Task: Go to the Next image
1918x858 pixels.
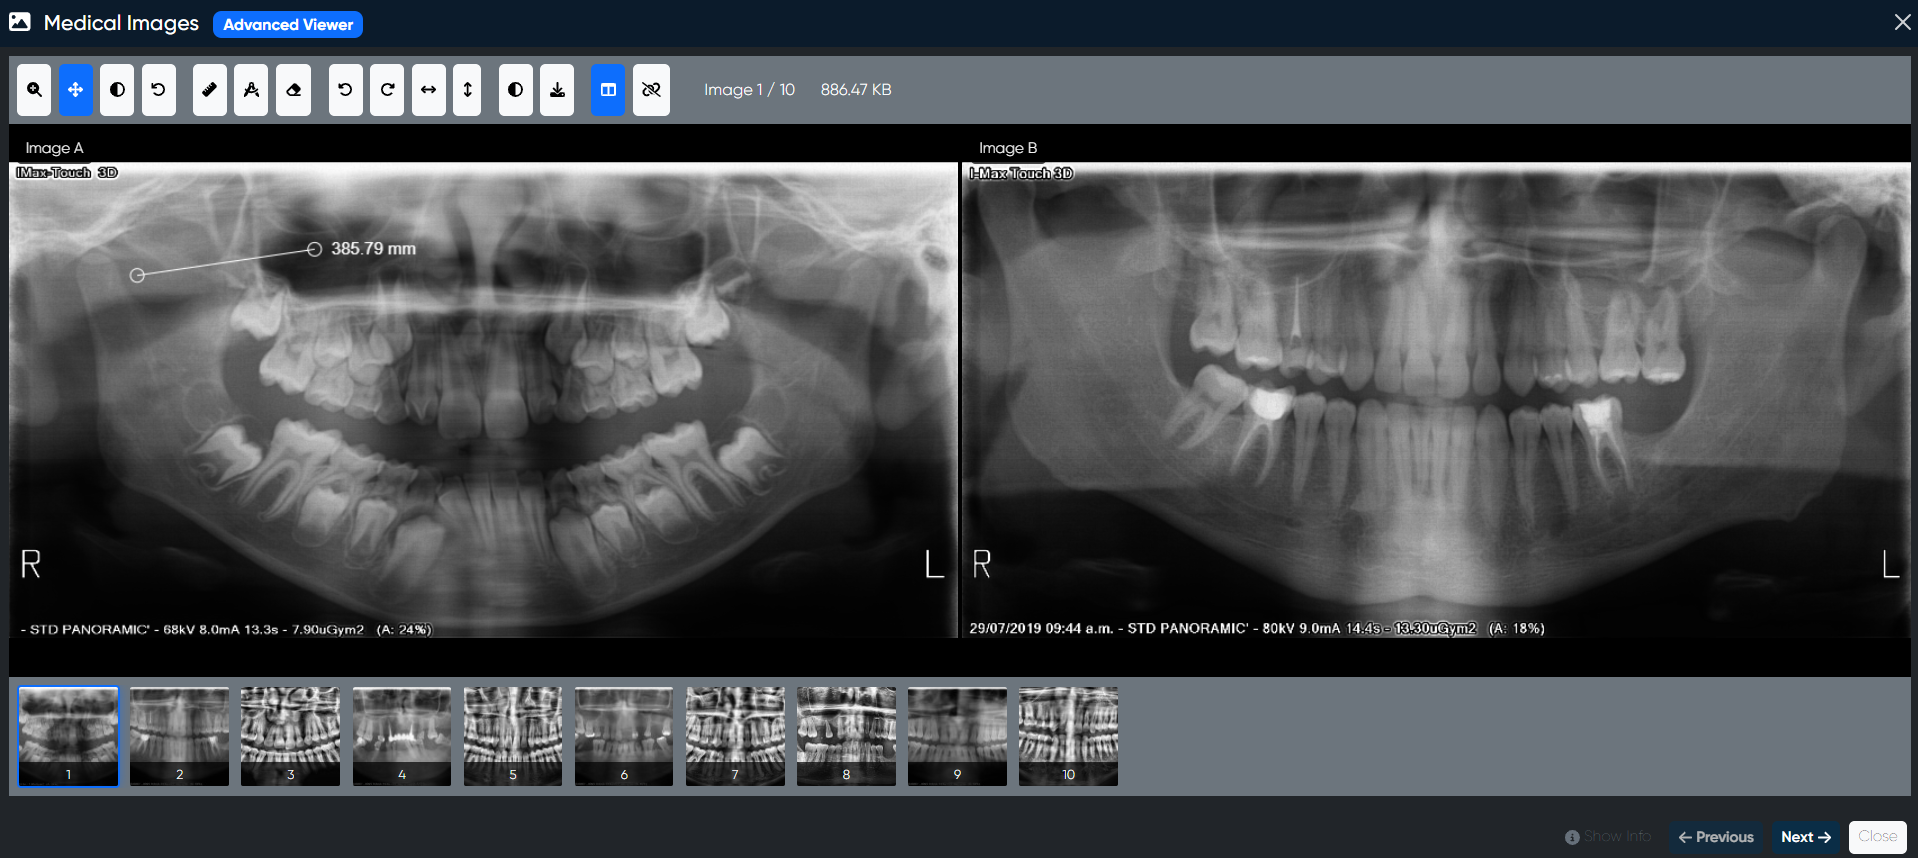Action: 1805,837
